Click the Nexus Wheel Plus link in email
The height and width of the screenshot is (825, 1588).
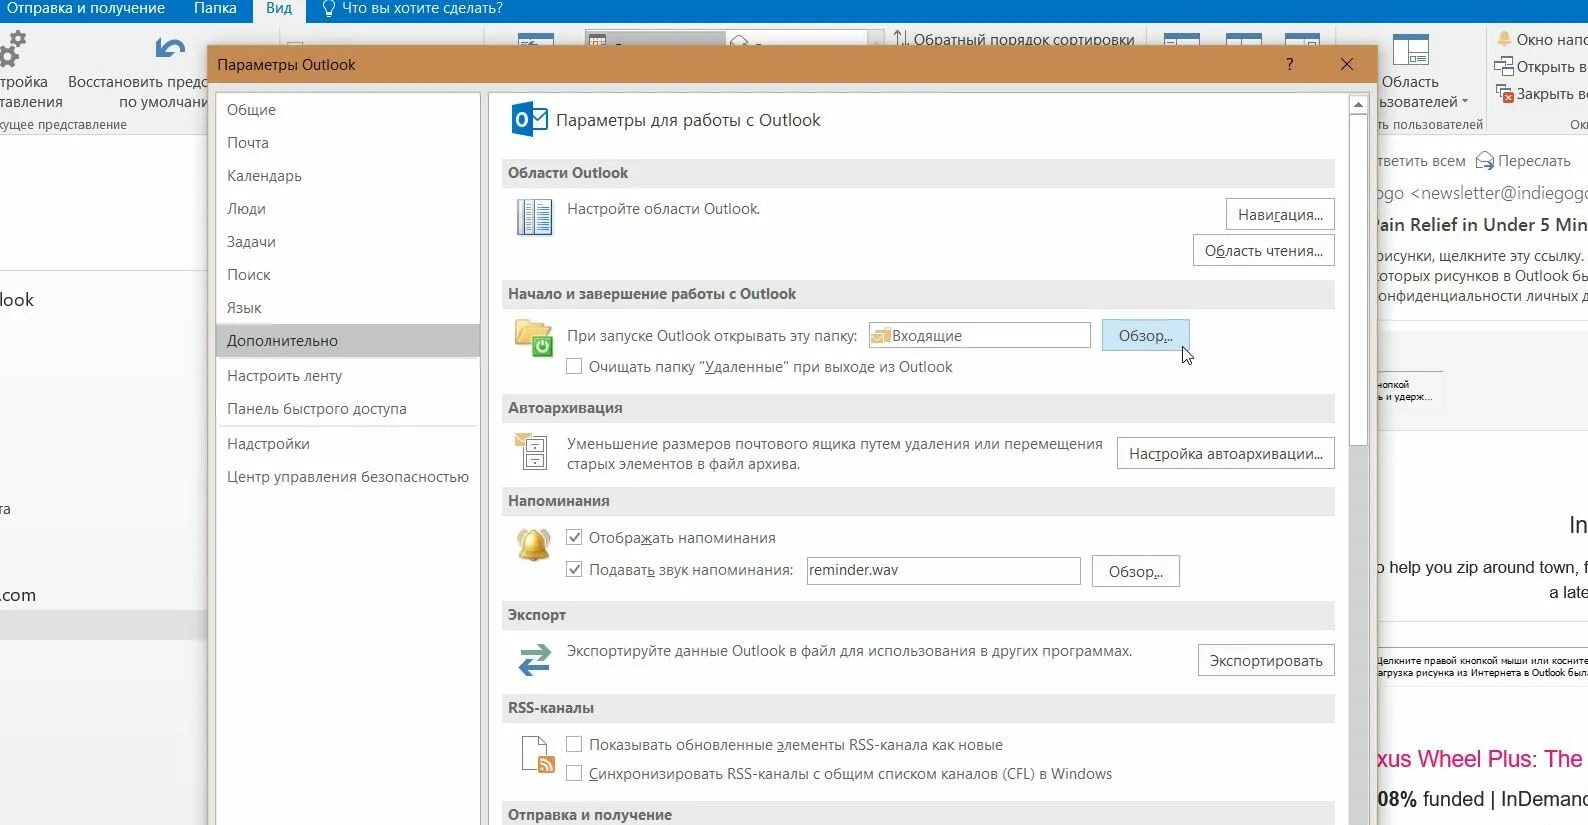click(1481, 759)
